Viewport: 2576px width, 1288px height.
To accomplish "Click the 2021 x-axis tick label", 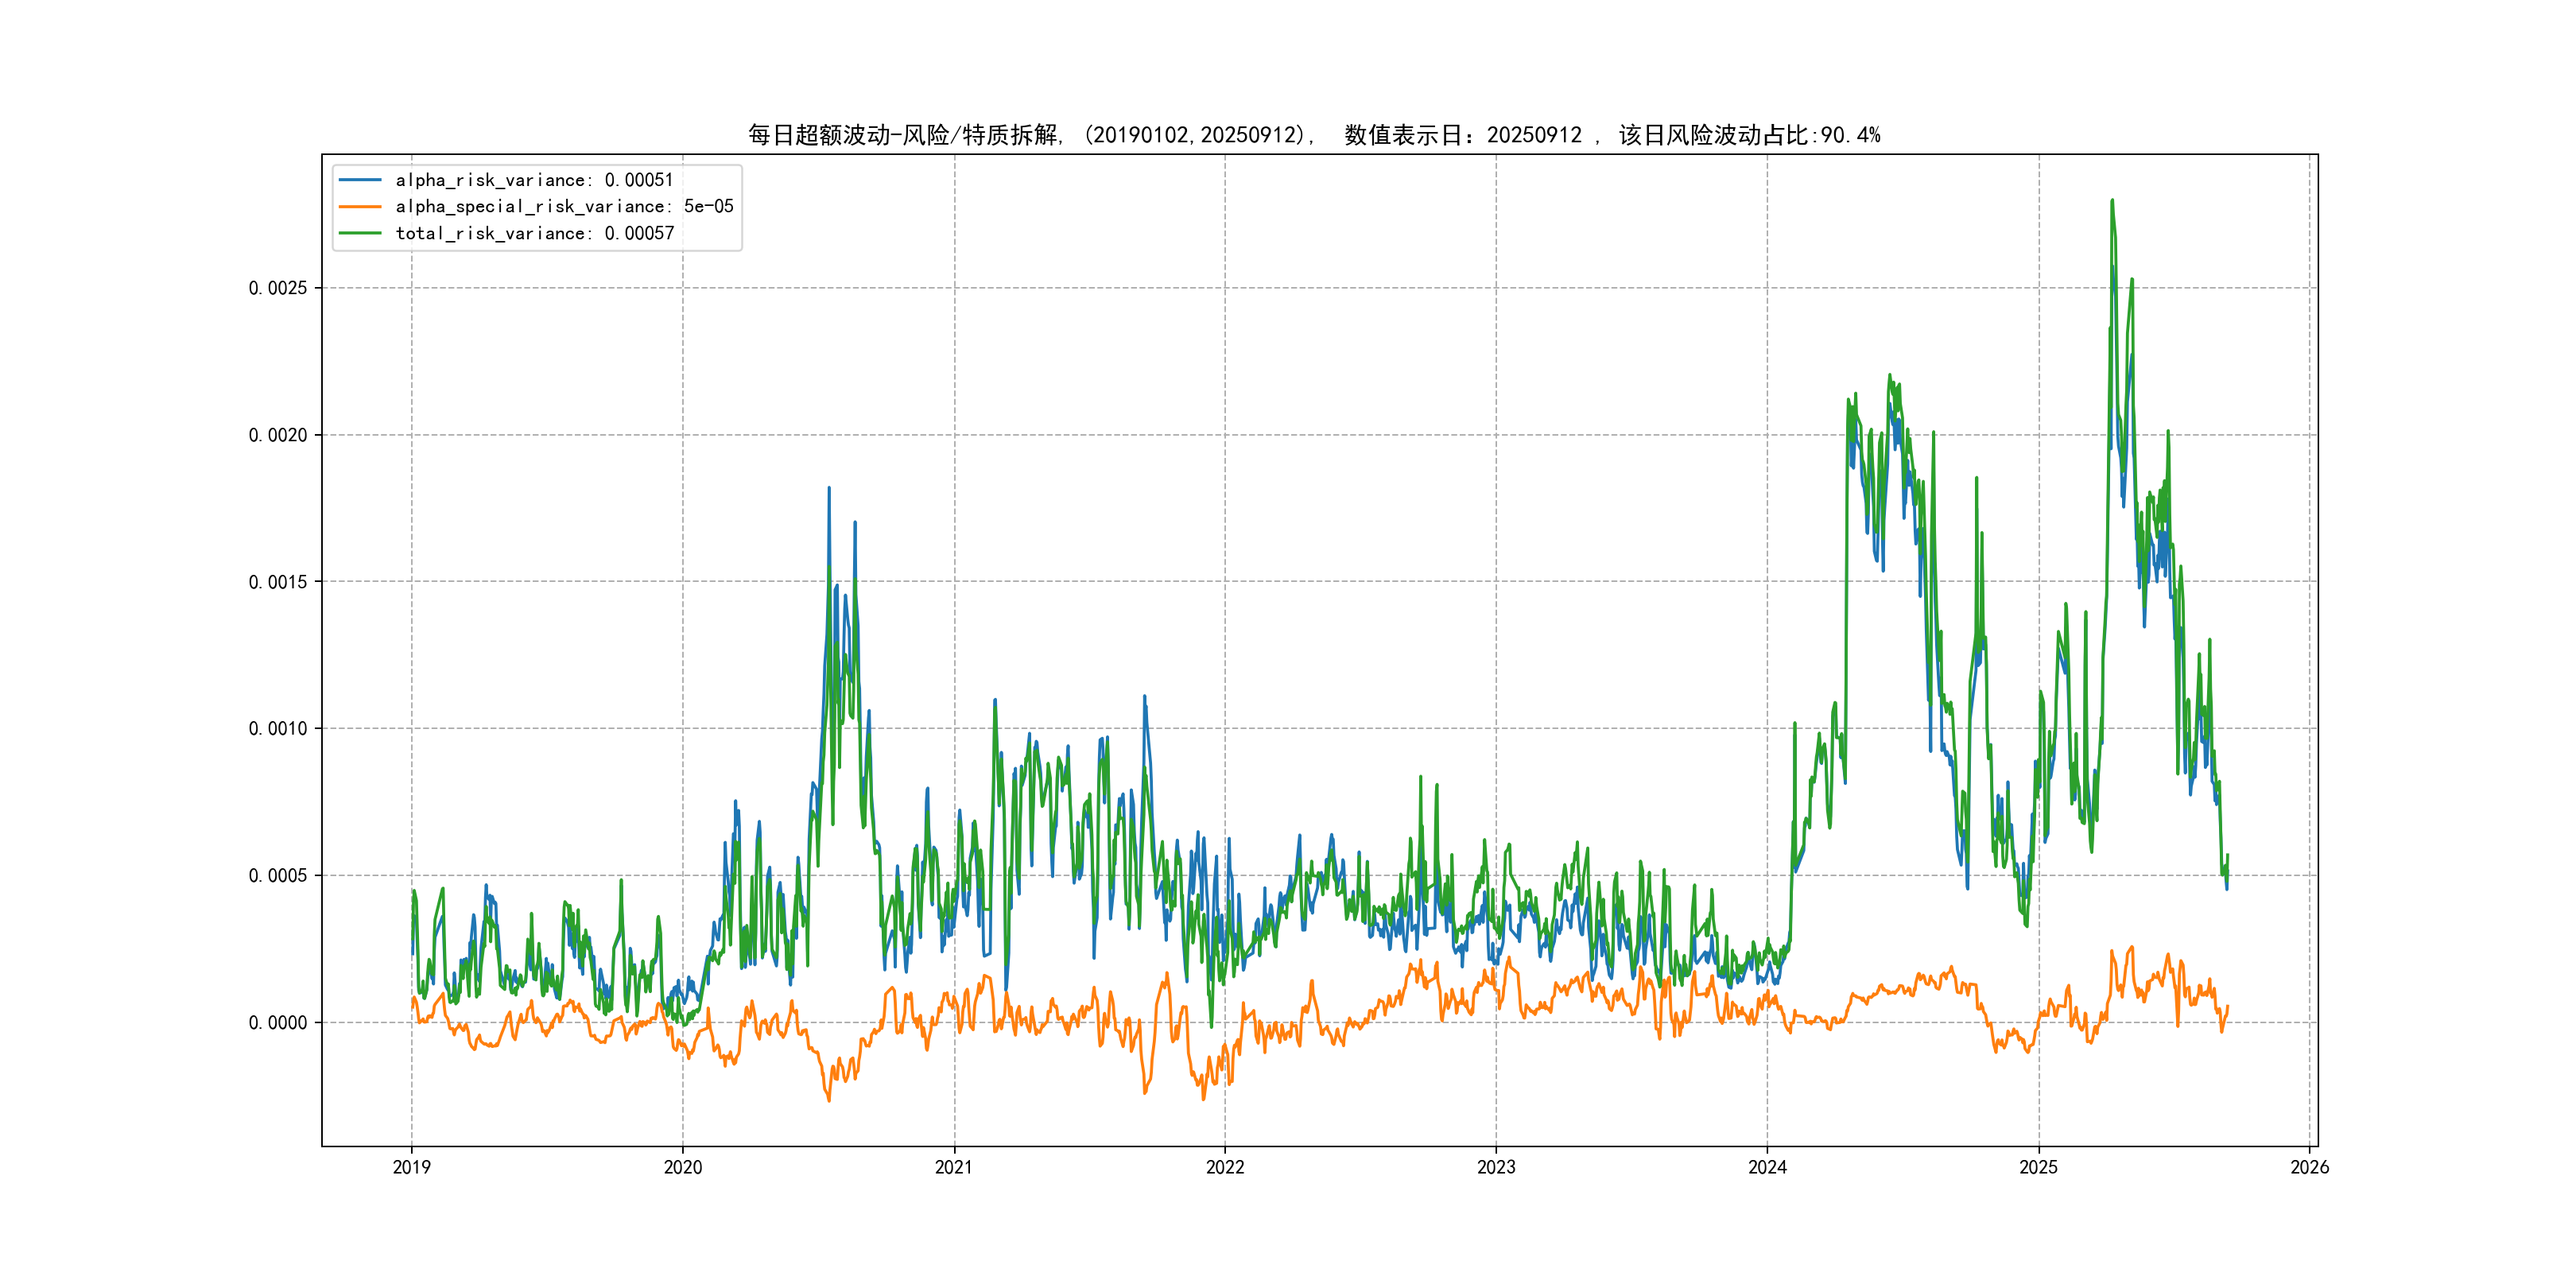I will 954,1167.
